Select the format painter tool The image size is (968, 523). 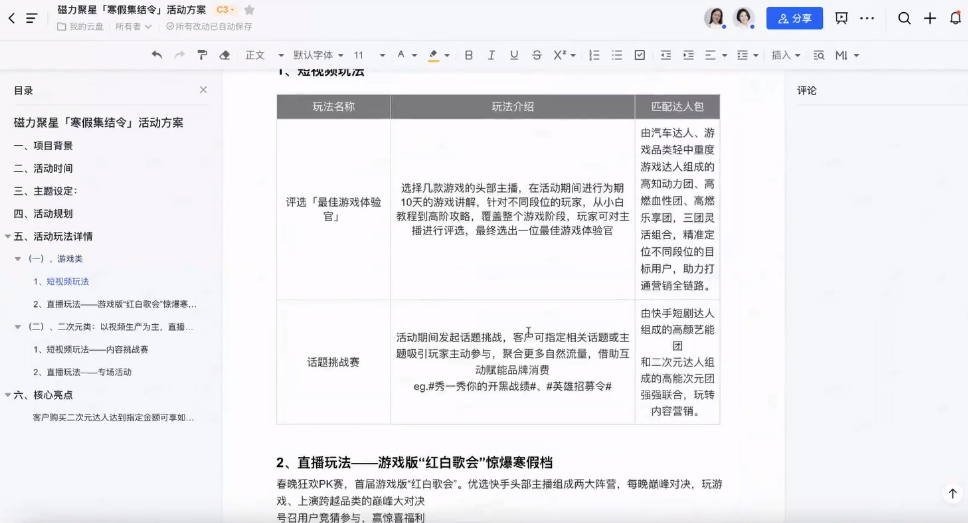click(x=202, y=55)
